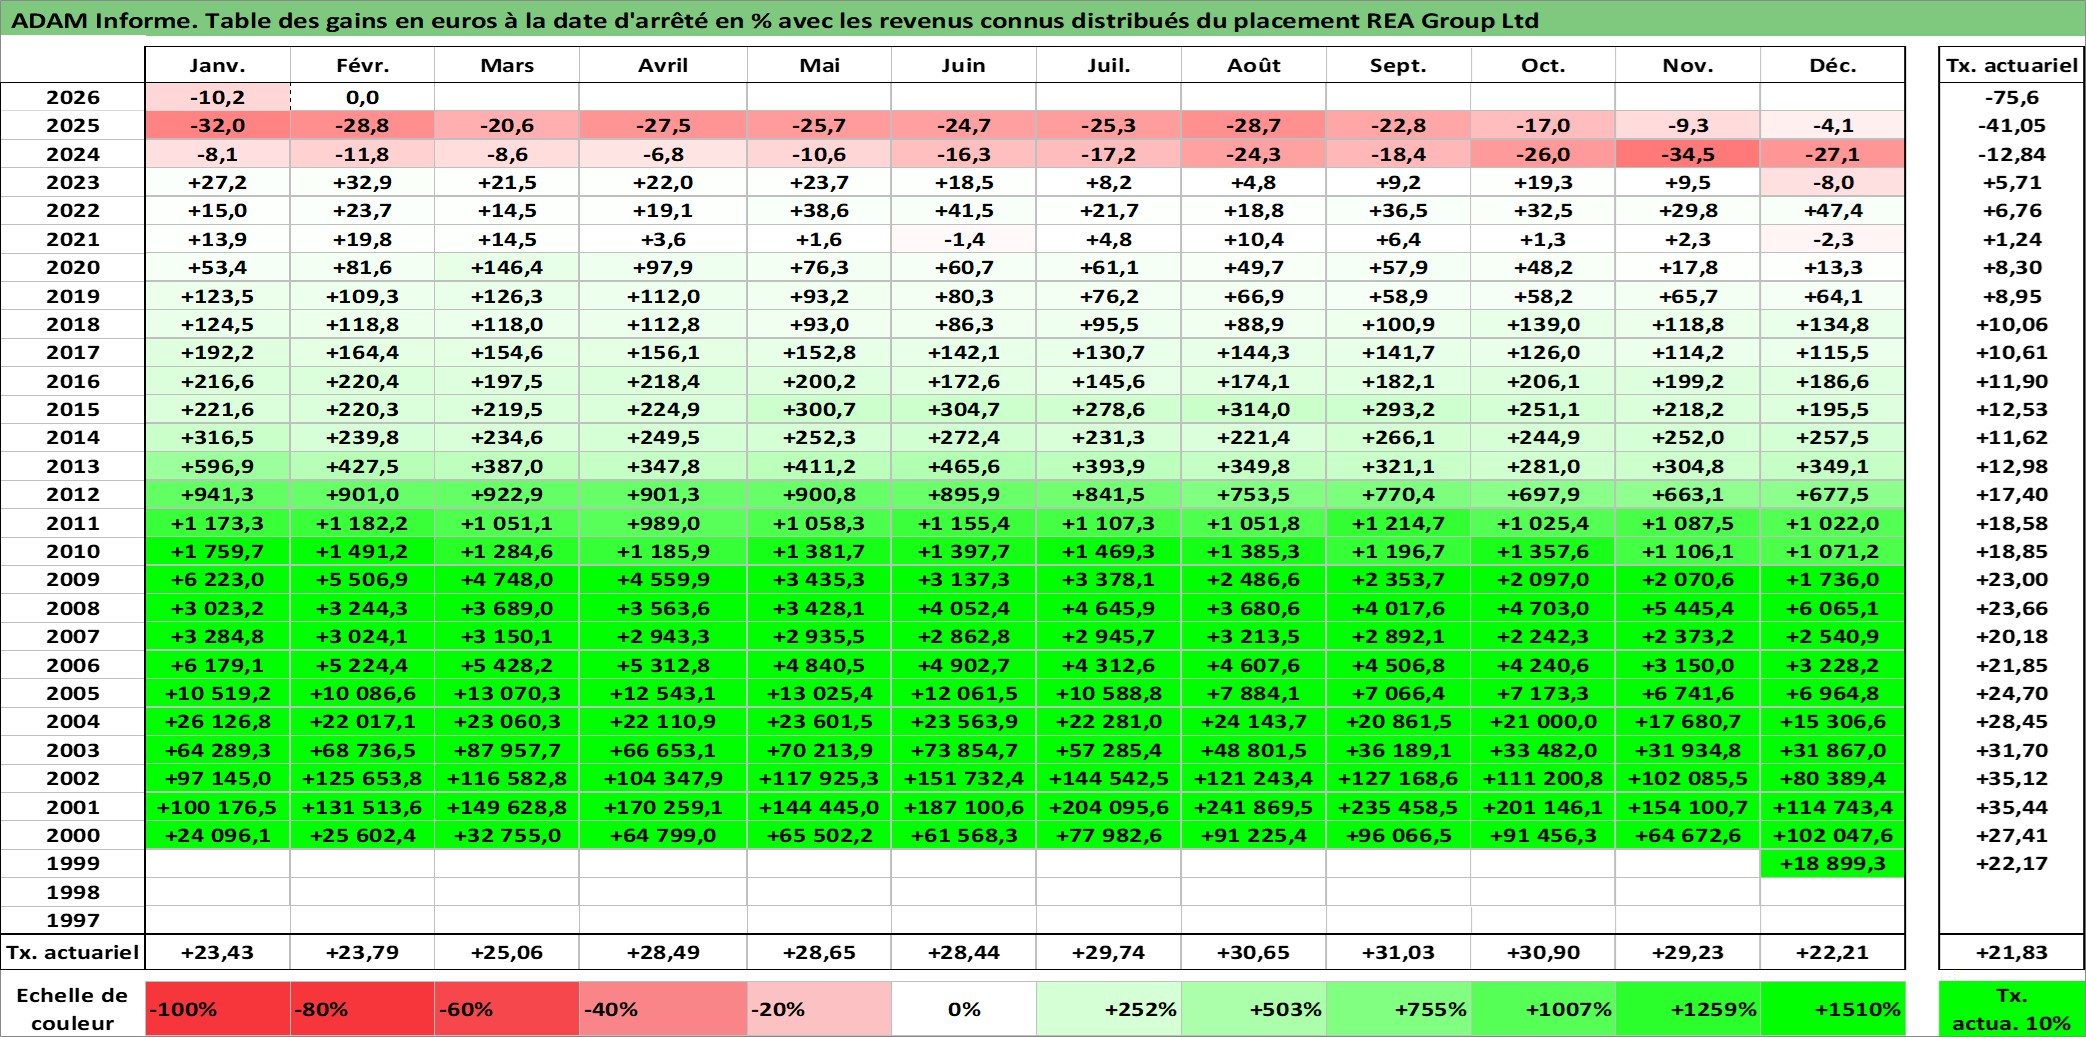
Task: Click the 2008 December value "+6 065,1"
Action: (x=1833, y=608)
